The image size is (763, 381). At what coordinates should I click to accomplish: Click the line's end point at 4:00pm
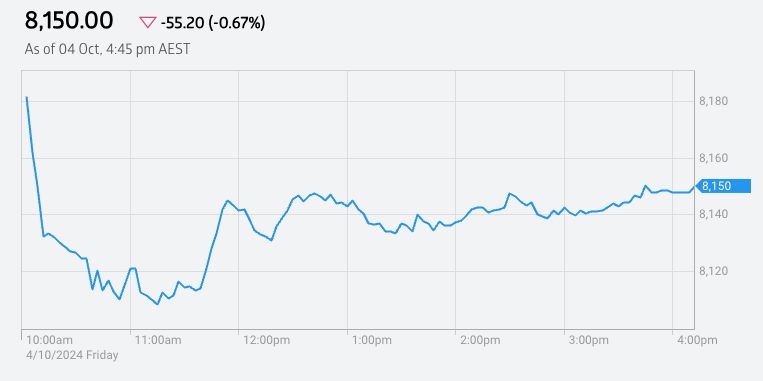coord(694,186)
